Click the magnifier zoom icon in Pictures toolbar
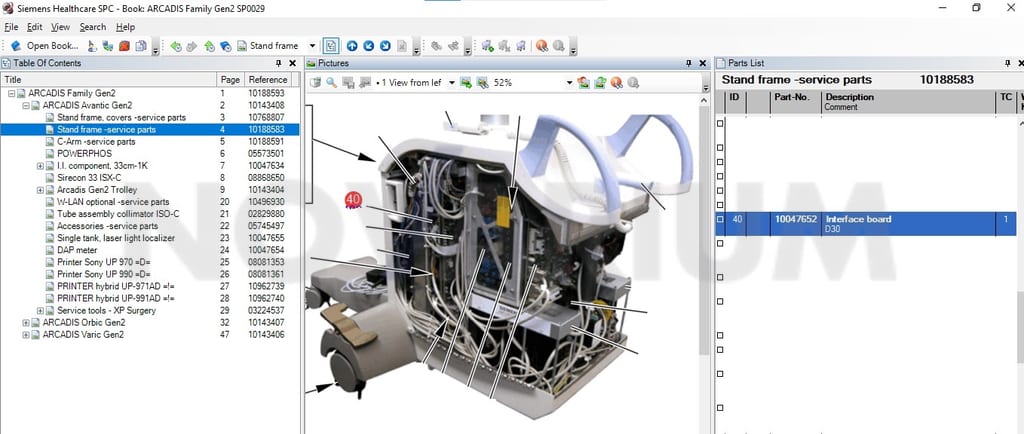 click(x=332, y=83)
